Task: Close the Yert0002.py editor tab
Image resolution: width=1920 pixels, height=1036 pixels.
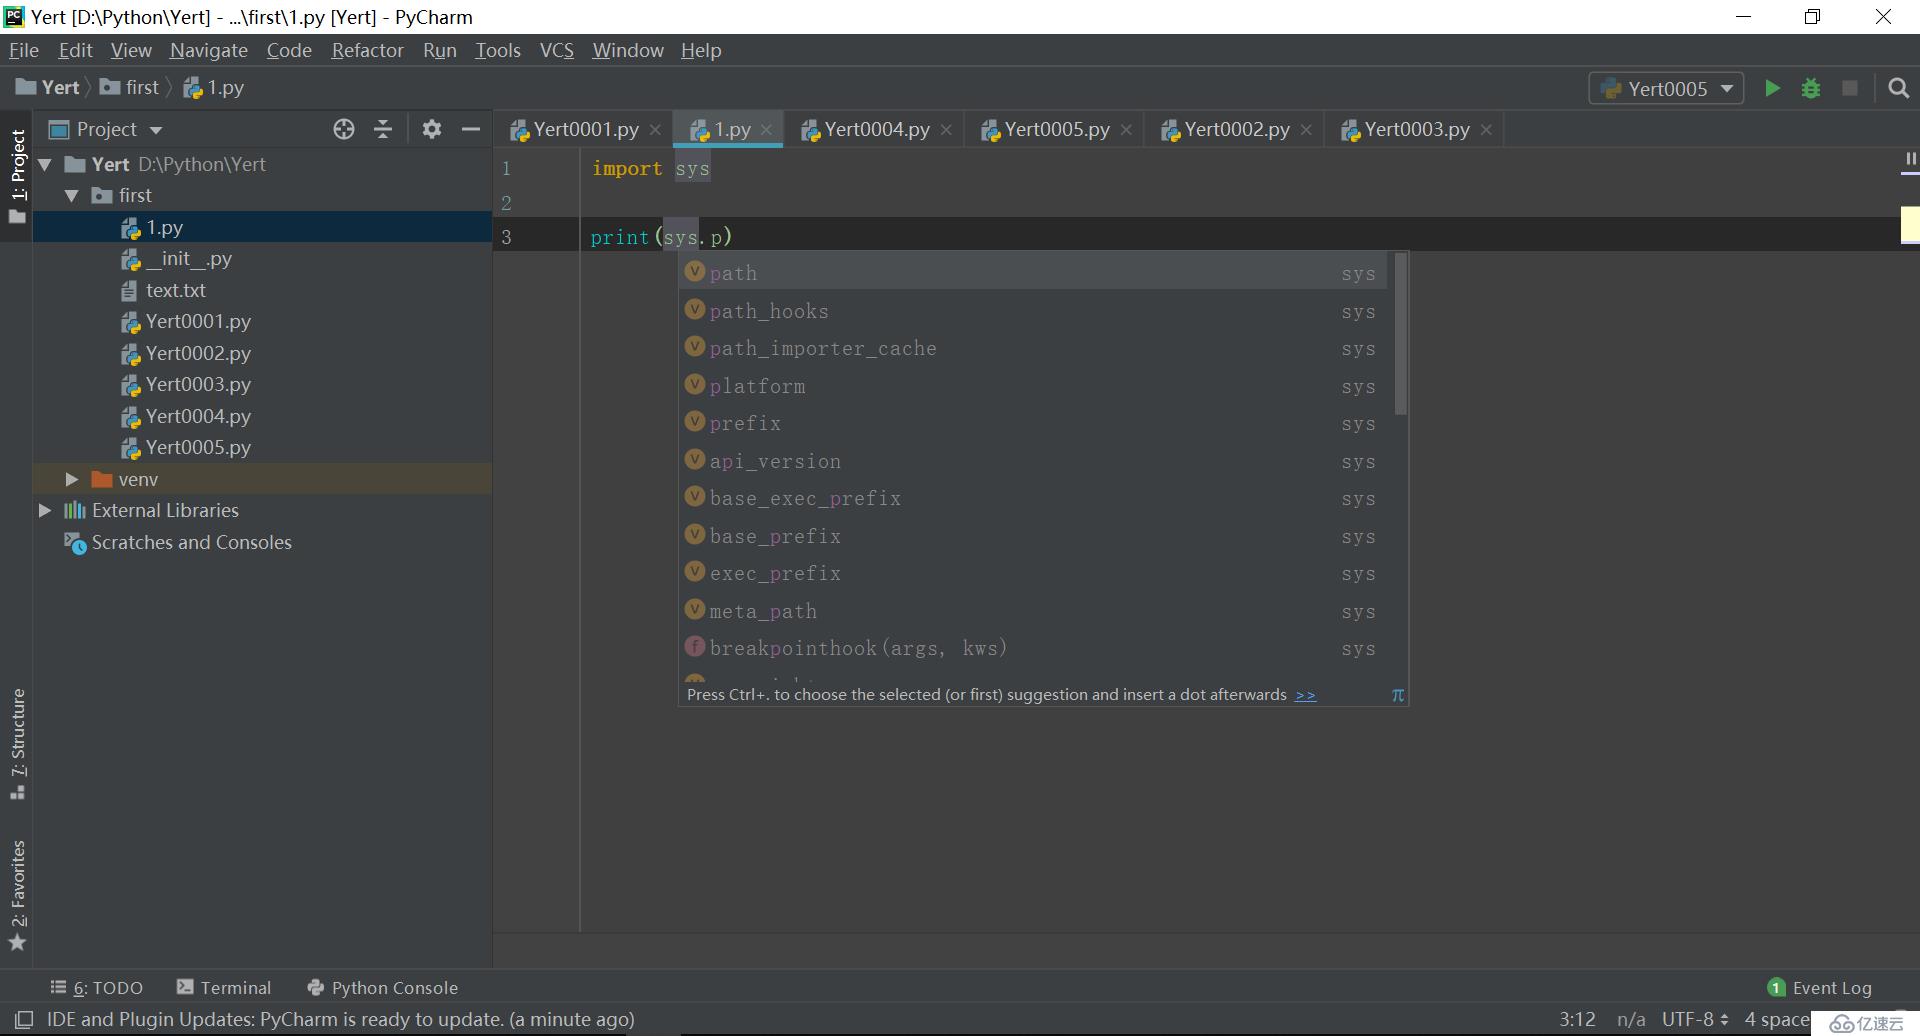Action: pos(1306,130)
